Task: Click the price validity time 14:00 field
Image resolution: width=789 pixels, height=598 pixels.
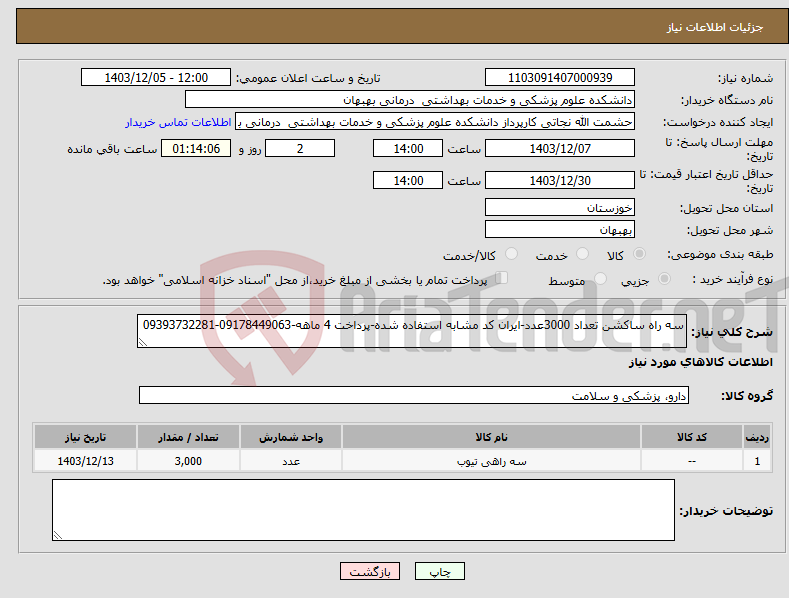Action: [x=408, y=180]
